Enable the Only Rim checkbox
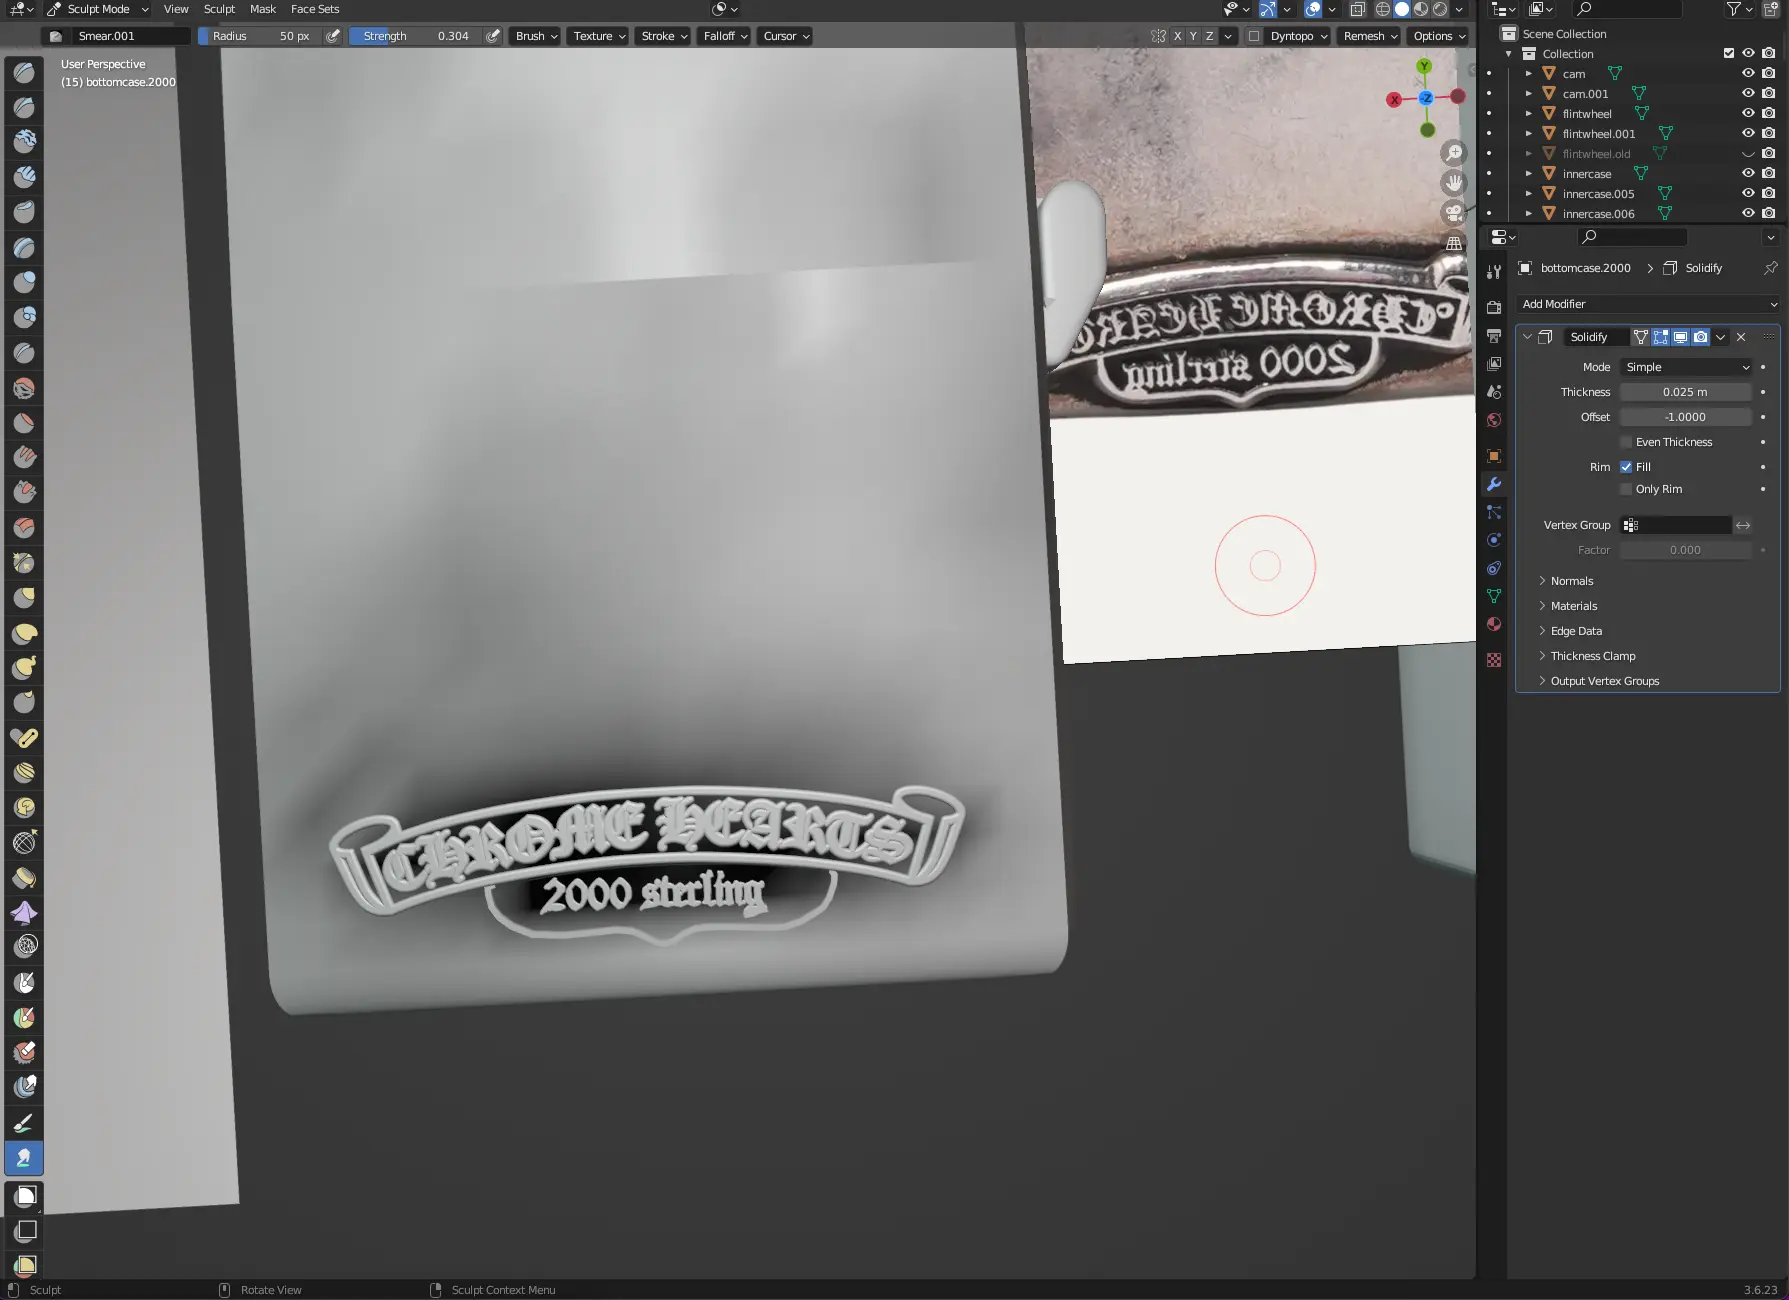This screenshot has width=1789, height=1300. tap(1626, 489)
